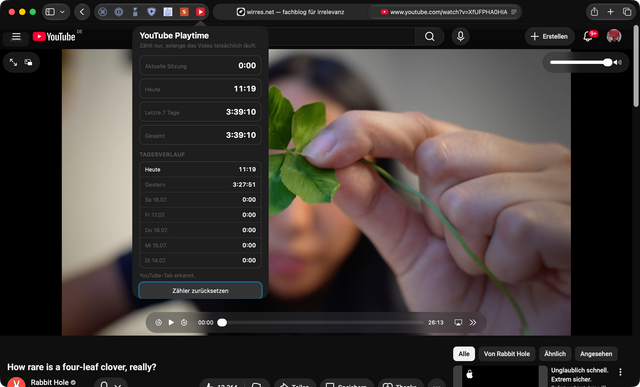Click the video title about four-leaf clover

coord(82,367)
